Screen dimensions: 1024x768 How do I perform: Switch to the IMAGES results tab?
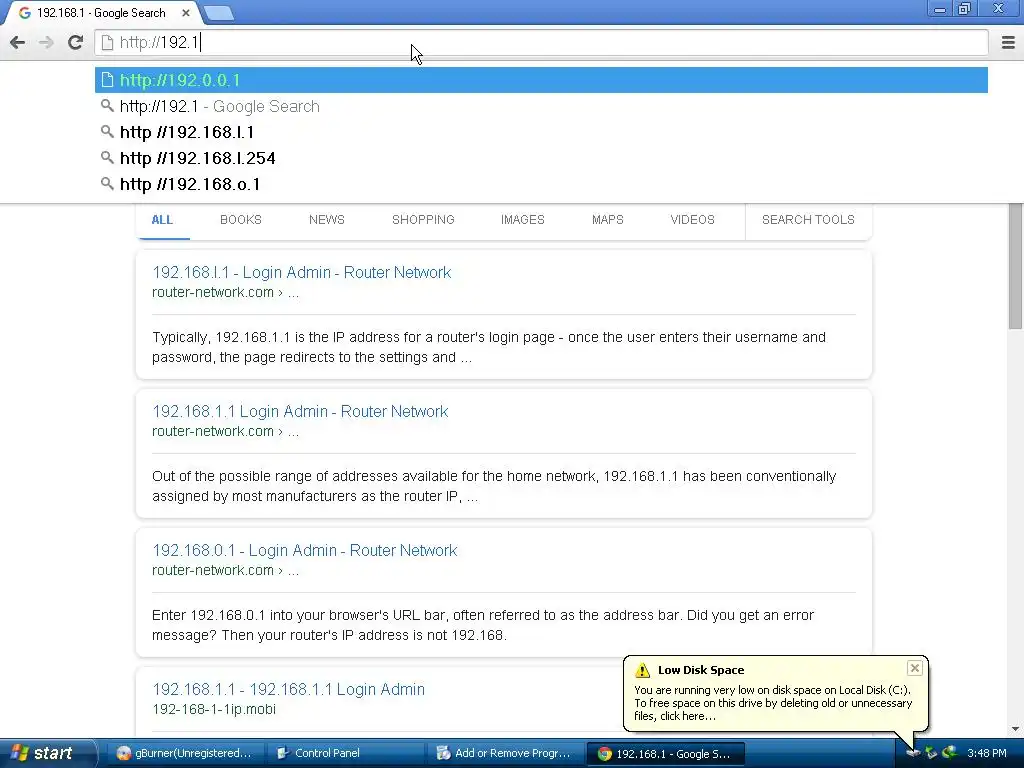[522, 219]
